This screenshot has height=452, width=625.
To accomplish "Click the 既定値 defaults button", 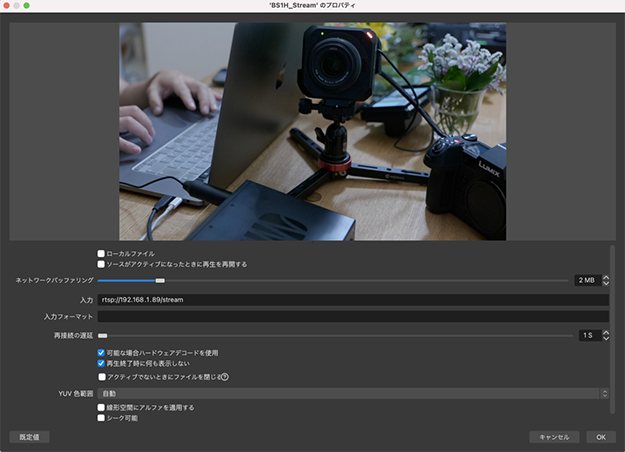I will click(x=29, y=437).
